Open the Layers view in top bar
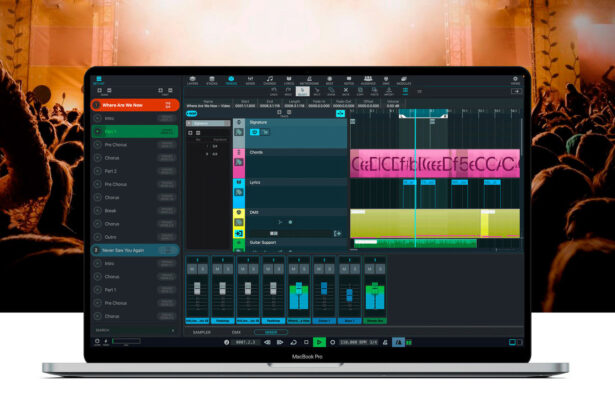The height and width of the screenshot is (410, 615). pos(193,81)
